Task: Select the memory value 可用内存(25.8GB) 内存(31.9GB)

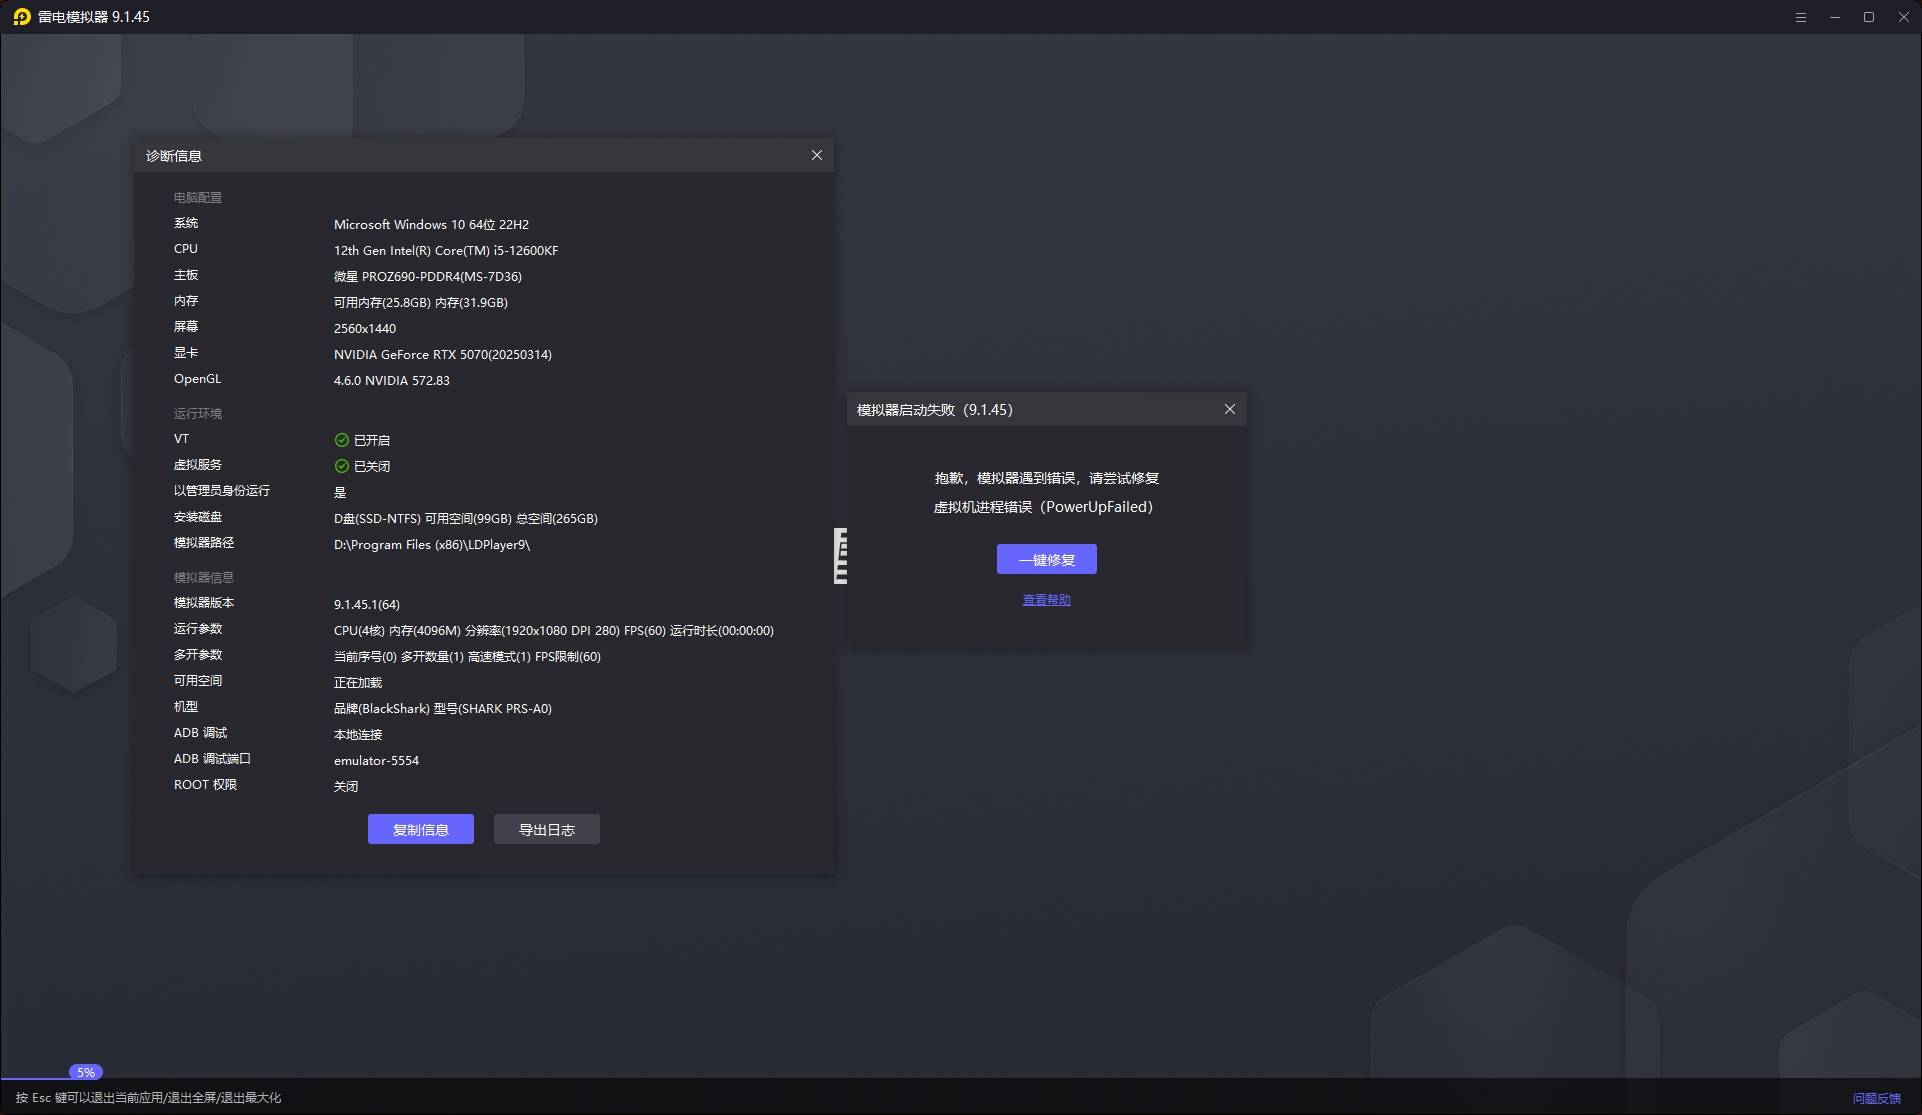Action: (x=420, y=303)
